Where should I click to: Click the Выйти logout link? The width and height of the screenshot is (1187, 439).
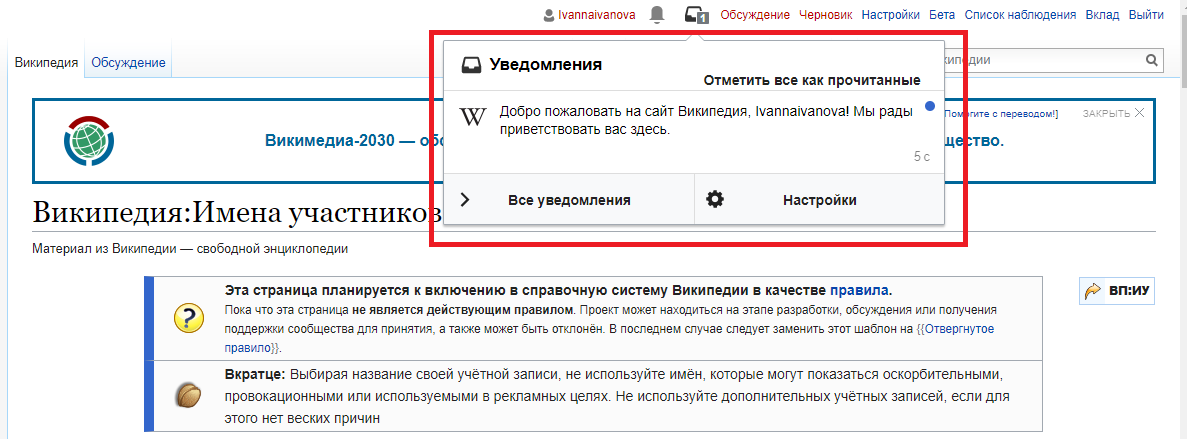pyautogui.click(x=1145, y=15)
